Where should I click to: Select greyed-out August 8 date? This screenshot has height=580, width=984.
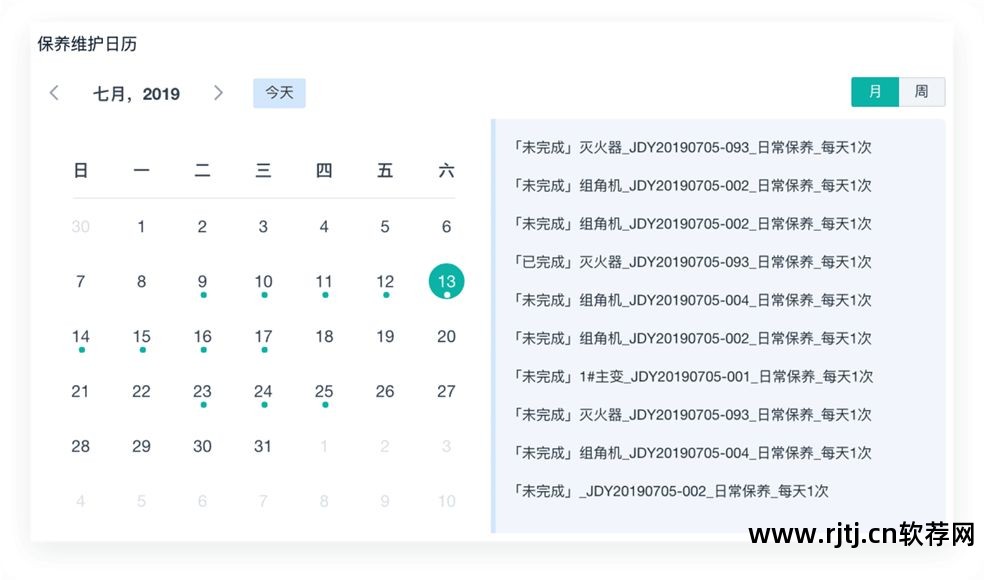pyautogui.click(x=324, y=501)
